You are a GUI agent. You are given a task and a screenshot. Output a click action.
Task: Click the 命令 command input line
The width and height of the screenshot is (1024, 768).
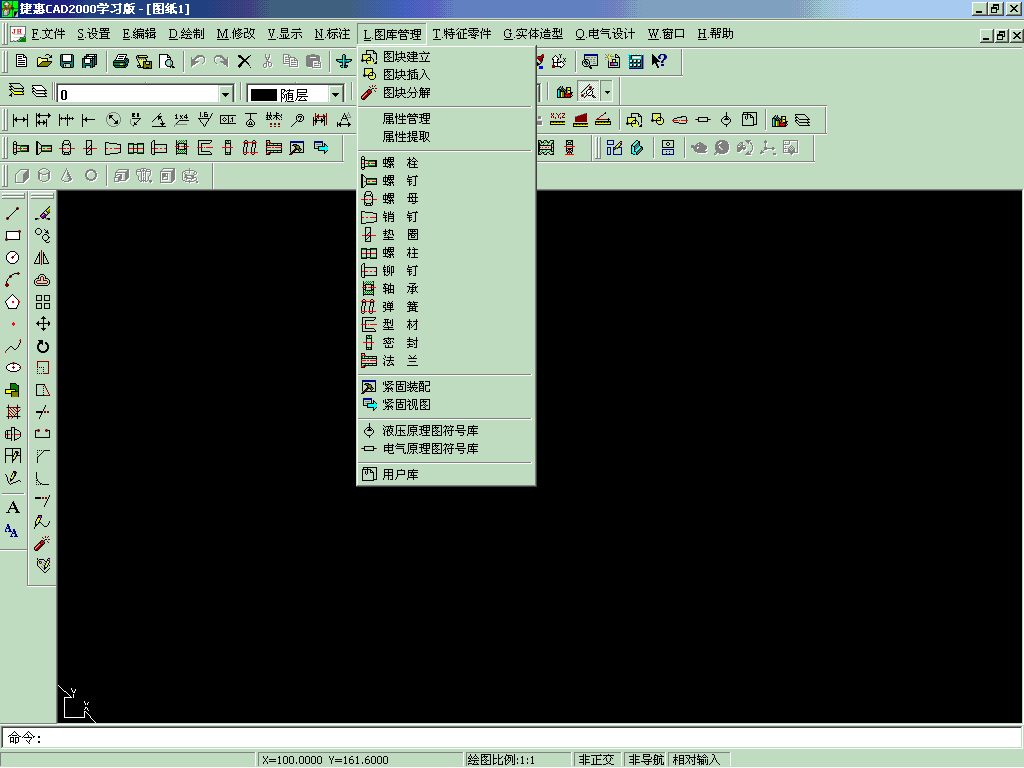[x=500, y=738]
